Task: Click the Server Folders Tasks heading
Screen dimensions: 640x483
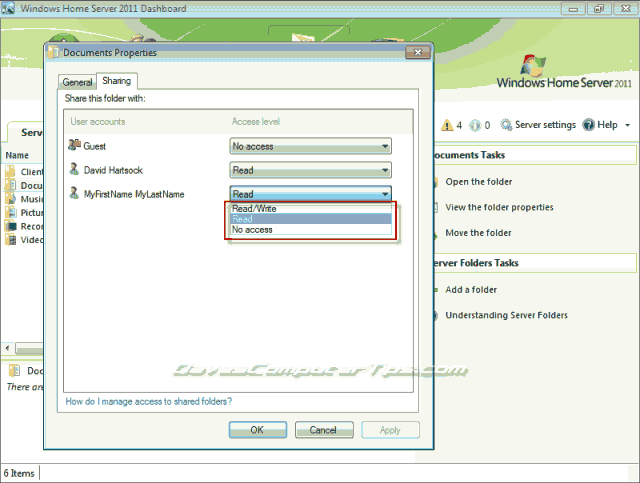Action: point(476,263)
